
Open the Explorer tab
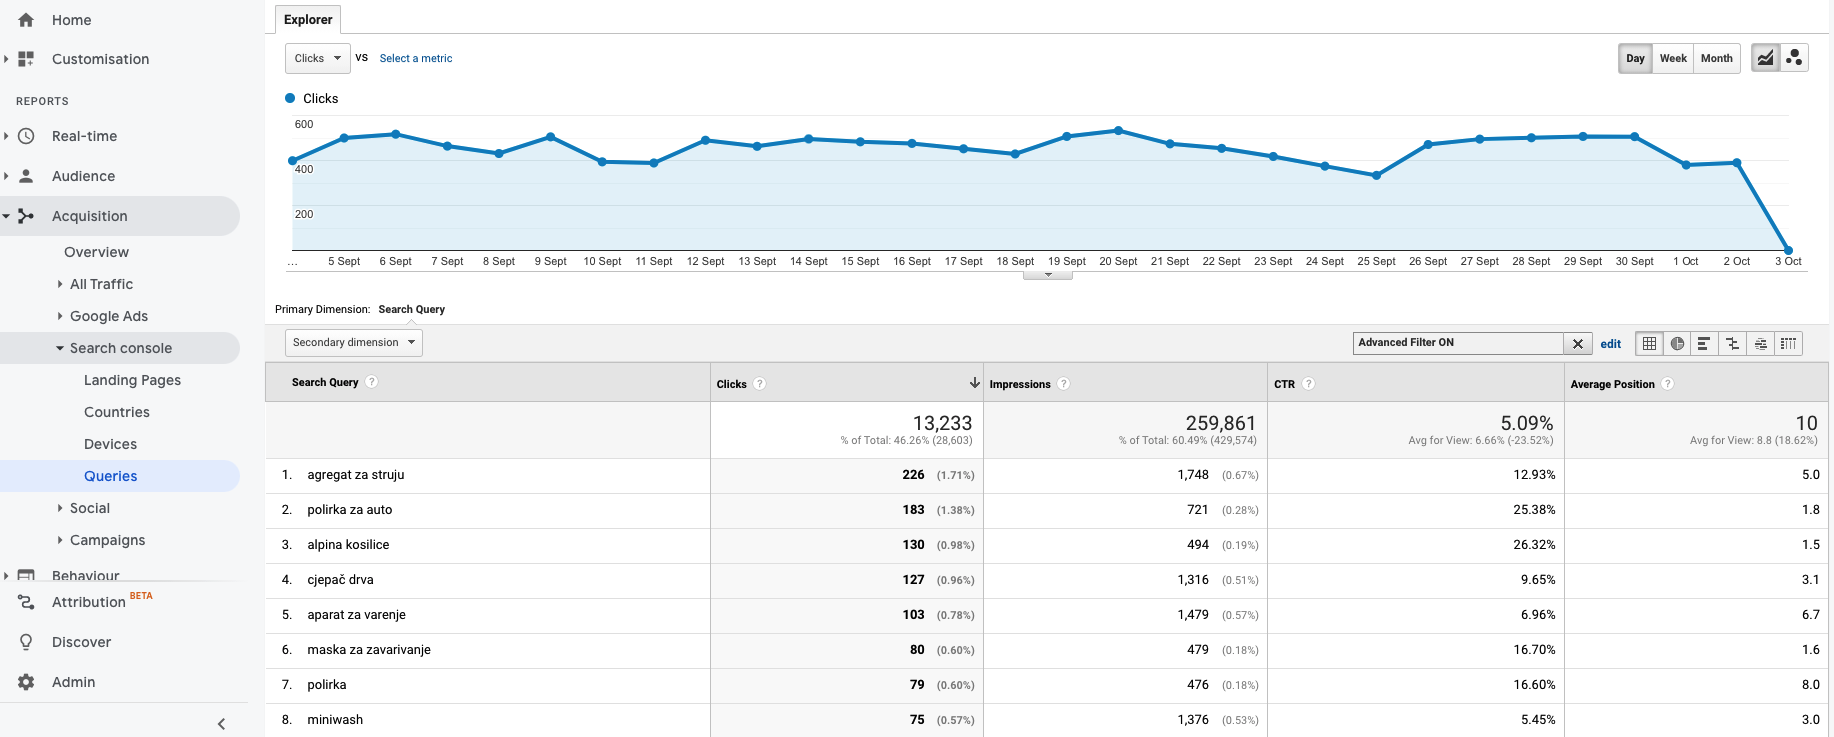pos(308,19)
